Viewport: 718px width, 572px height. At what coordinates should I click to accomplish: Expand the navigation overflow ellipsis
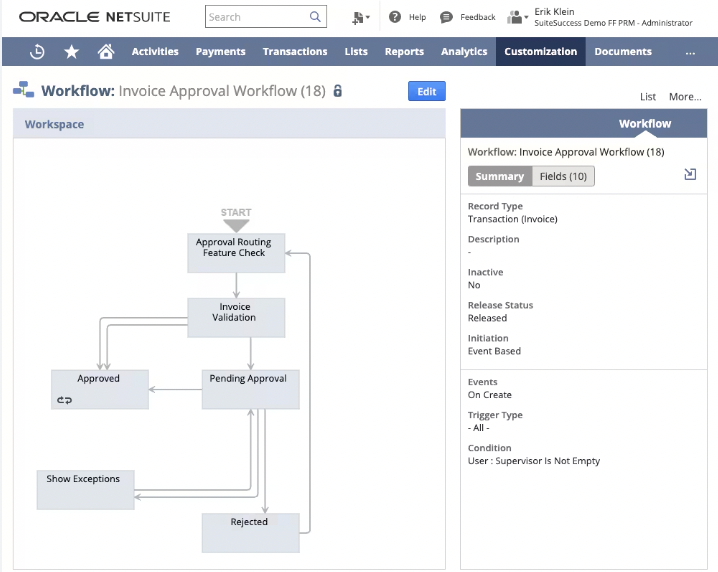690,52
